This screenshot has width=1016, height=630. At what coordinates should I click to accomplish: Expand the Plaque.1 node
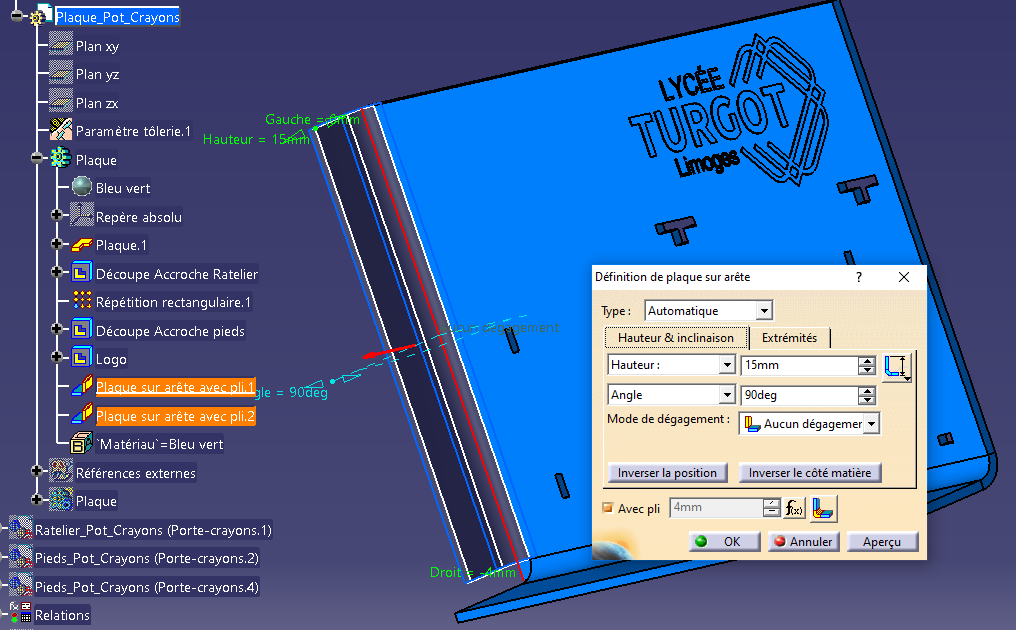pyautogui.click(x=57, y=244)
